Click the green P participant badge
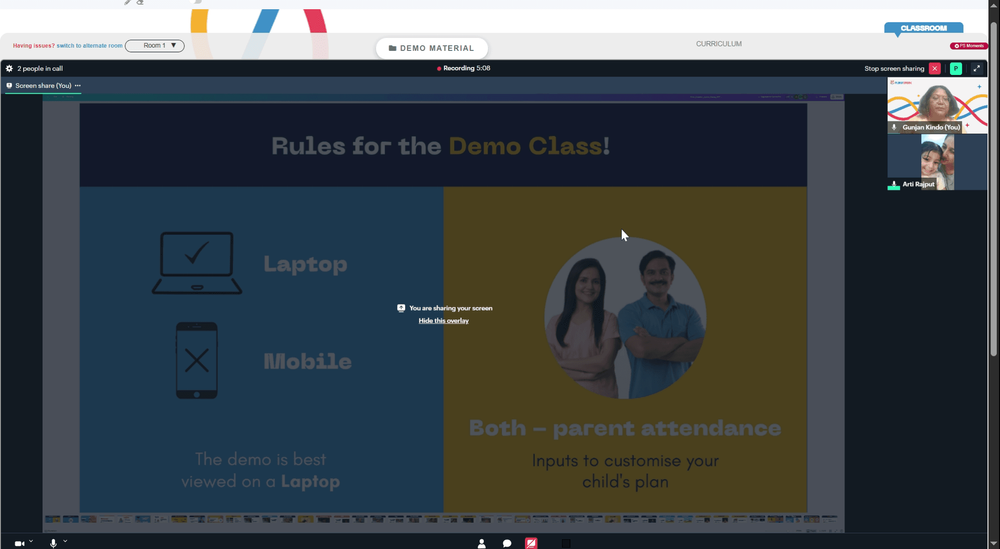Screen dimensions: 1000x549 [955, 68]
